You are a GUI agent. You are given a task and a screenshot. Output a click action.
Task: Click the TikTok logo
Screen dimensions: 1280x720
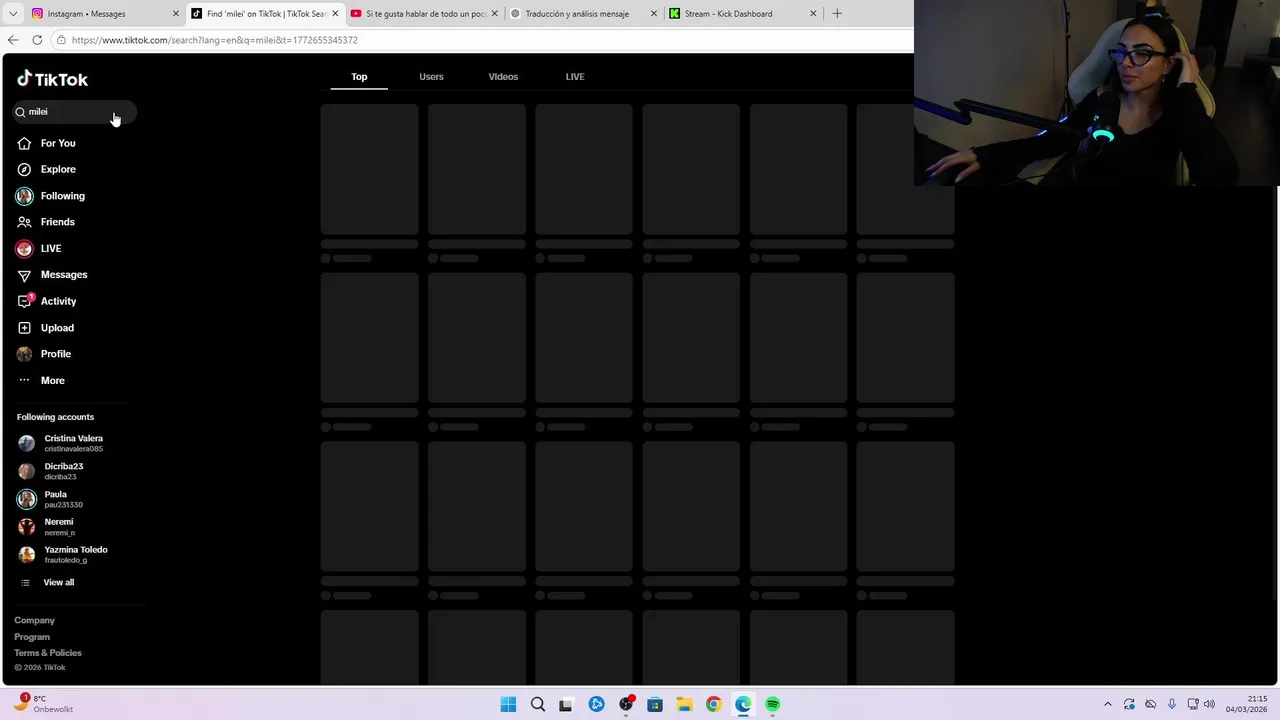coord(52,79)
